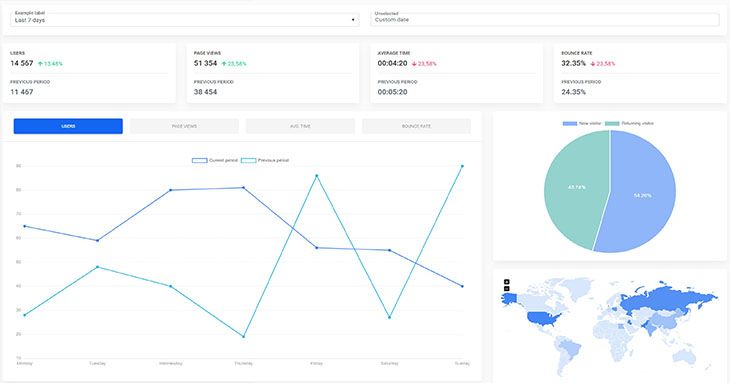Click the Saturday axis label

(389, 363)
